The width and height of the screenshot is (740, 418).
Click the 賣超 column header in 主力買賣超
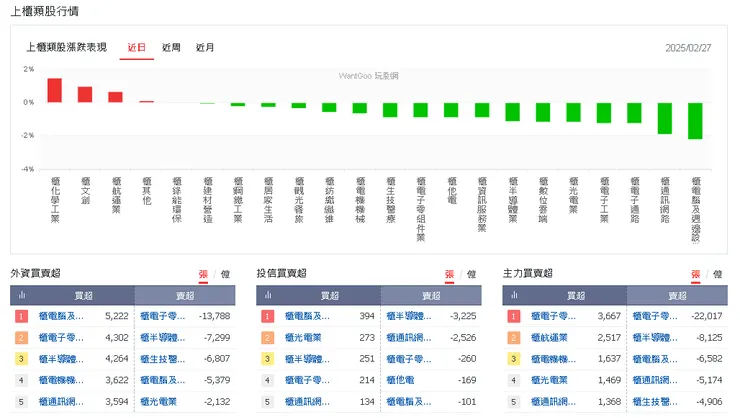(x=678, y=296)
